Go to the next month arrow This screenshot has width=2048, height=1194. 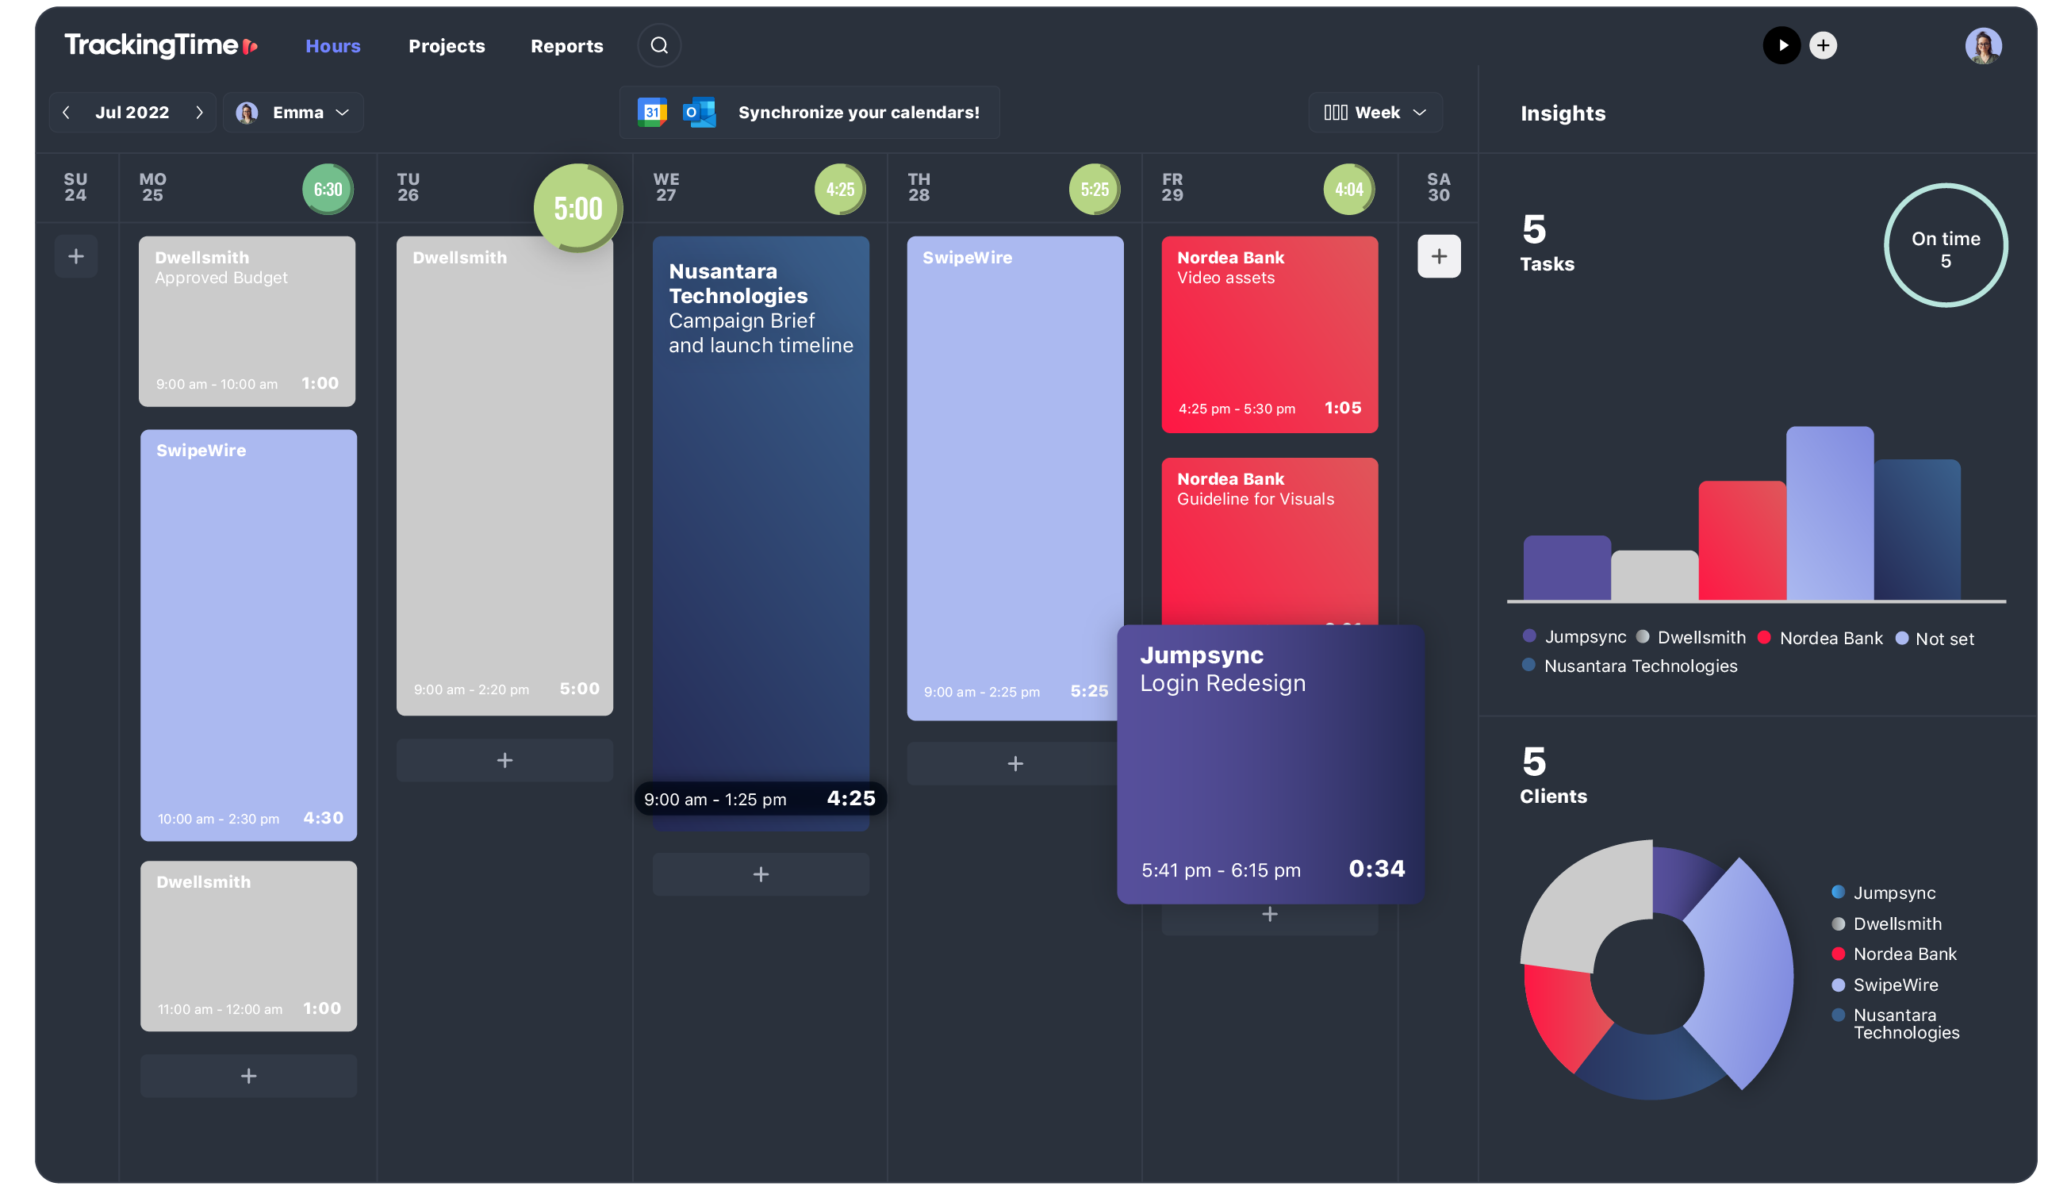tap(199, 113)
